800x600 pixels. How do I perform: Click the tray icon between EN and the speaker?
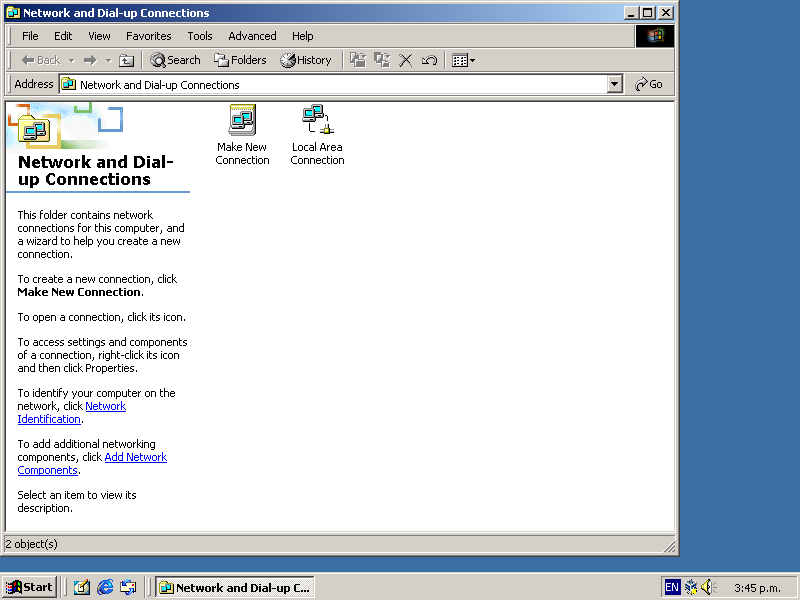[691, 587]
